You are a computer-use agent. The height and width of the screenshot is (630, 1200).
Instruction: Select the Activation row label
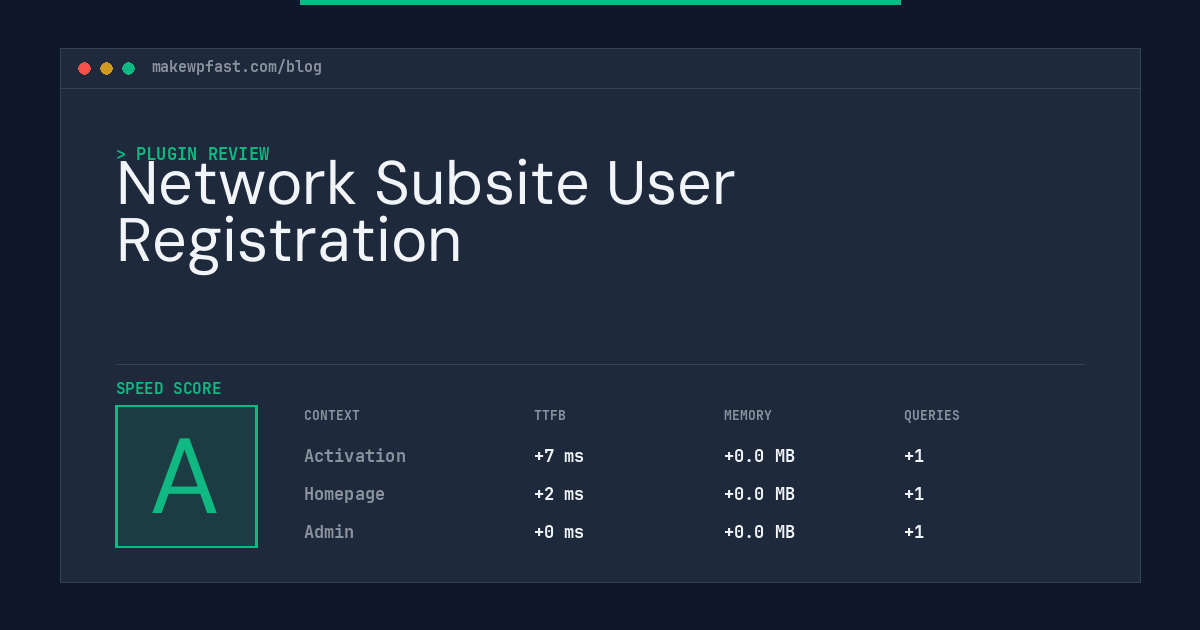[355, 456]
